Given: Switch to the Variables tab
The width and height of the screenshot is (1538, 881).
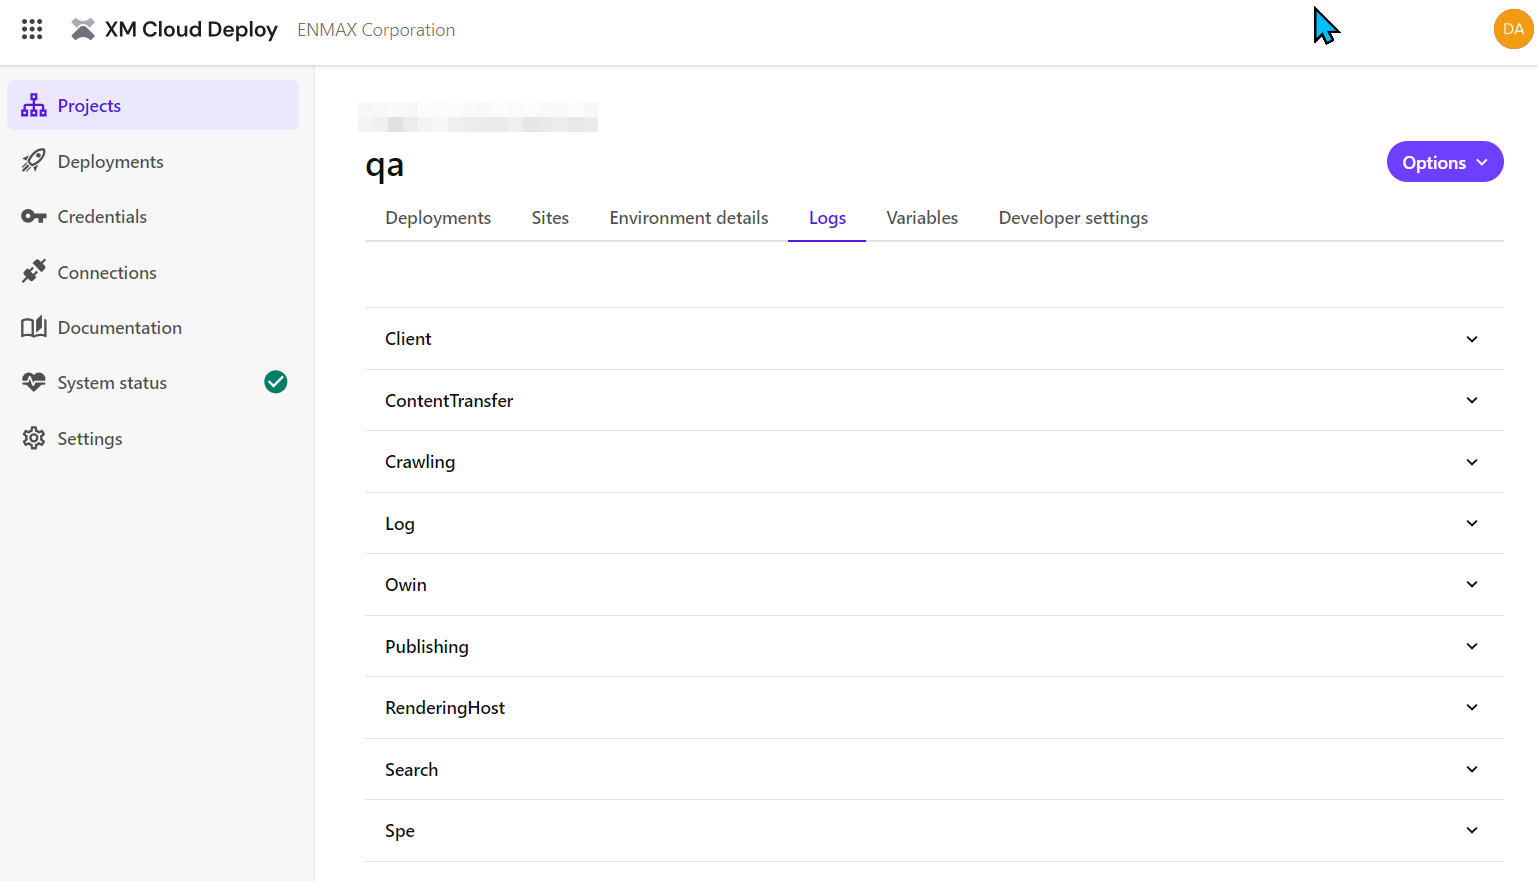Looking at the screenshot, I should pyautogui.click(x=921, y=217).
